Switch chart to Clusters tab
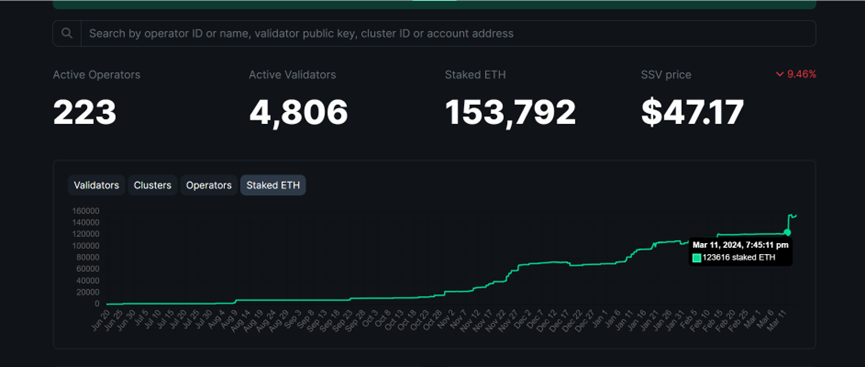865x367 pixels. tap(152, 185)
